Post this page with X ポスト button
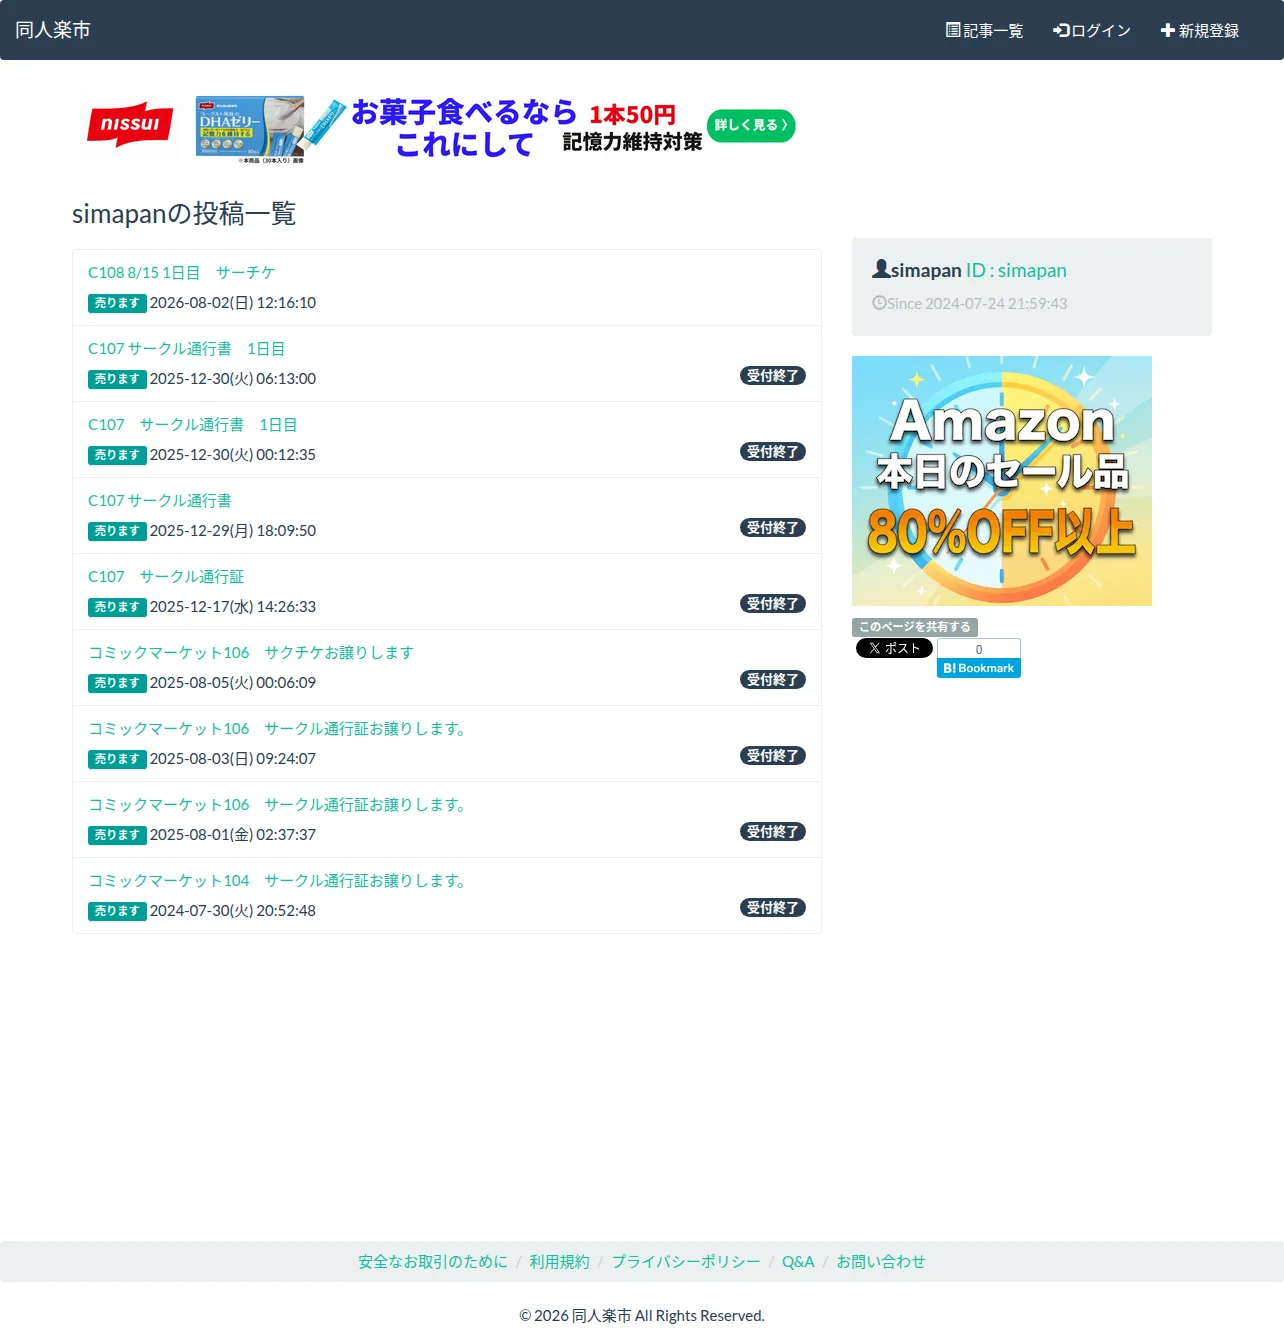This screenshot has width=1284, height=1328. click(x=894, y=648)
